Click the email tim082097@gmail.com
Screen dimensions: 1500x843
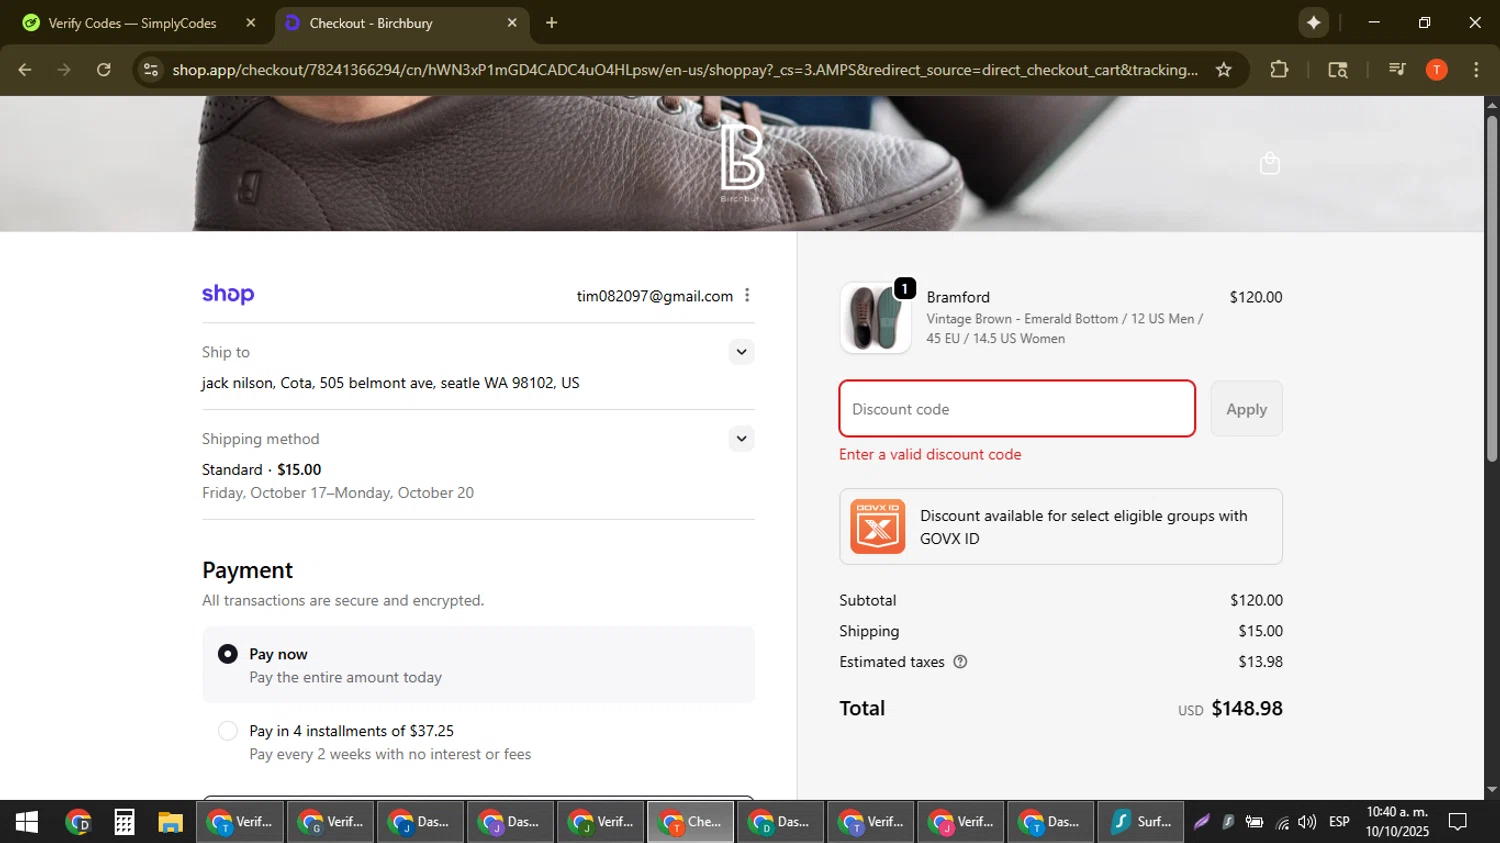pos(655,296)
